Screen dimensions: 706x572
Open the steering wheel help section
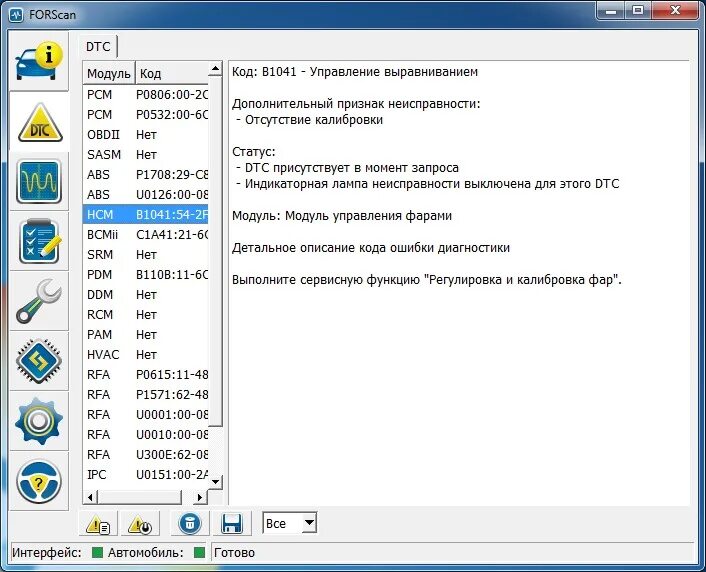point(39,481)
